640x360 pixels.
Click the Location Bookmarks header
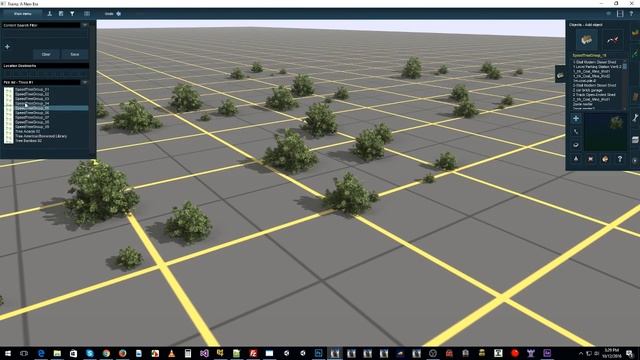[x=45, y=66]
